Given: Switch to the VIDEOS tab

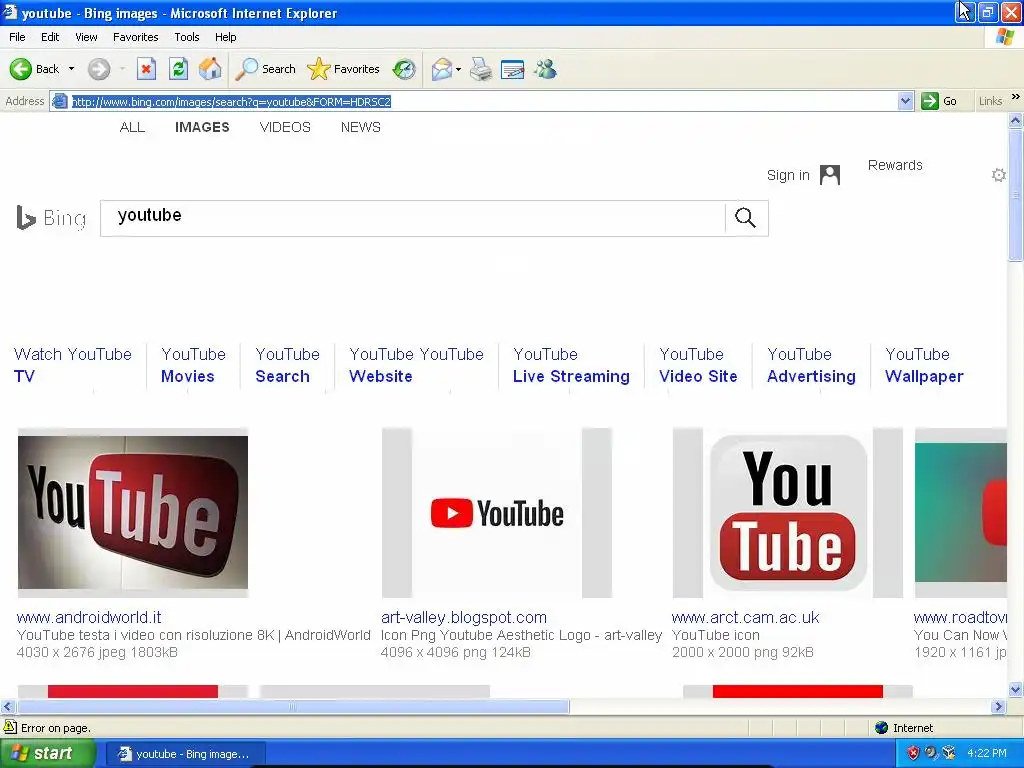Looking at the screenshot, I should pyautogui.click(x=285, y=127).
